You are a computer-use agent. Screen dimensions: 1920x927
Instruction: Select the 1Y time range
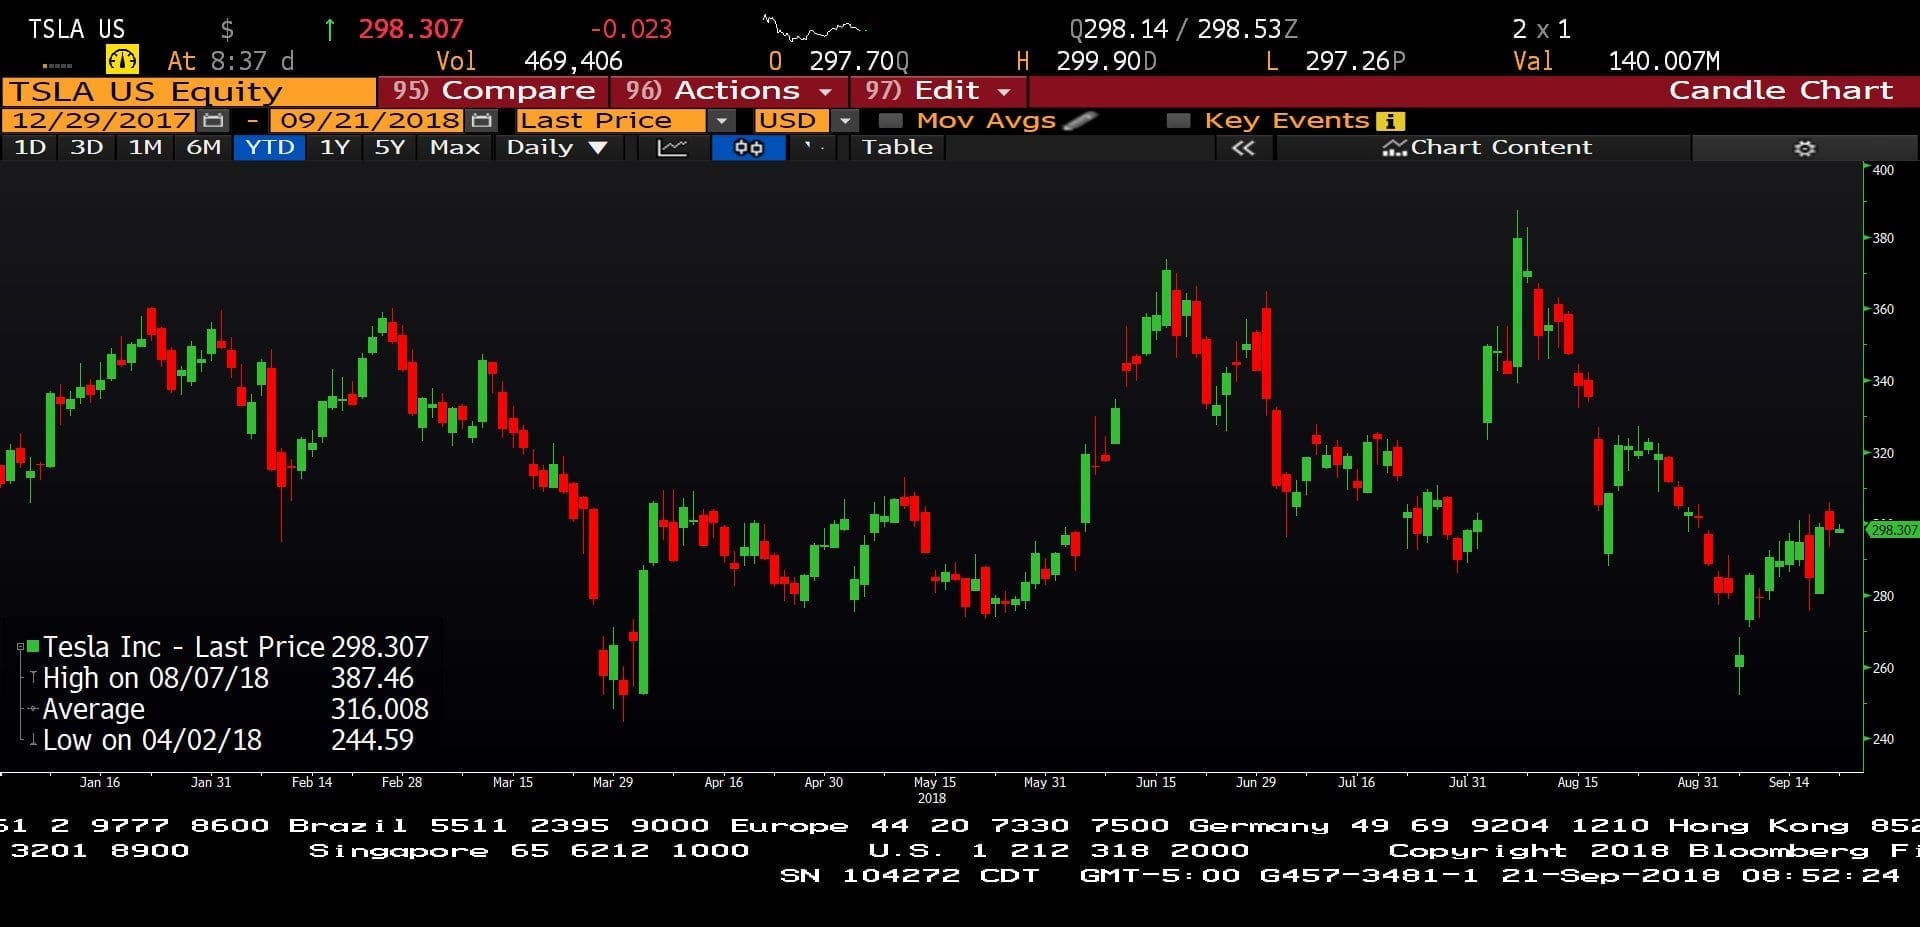click(334, 148)
